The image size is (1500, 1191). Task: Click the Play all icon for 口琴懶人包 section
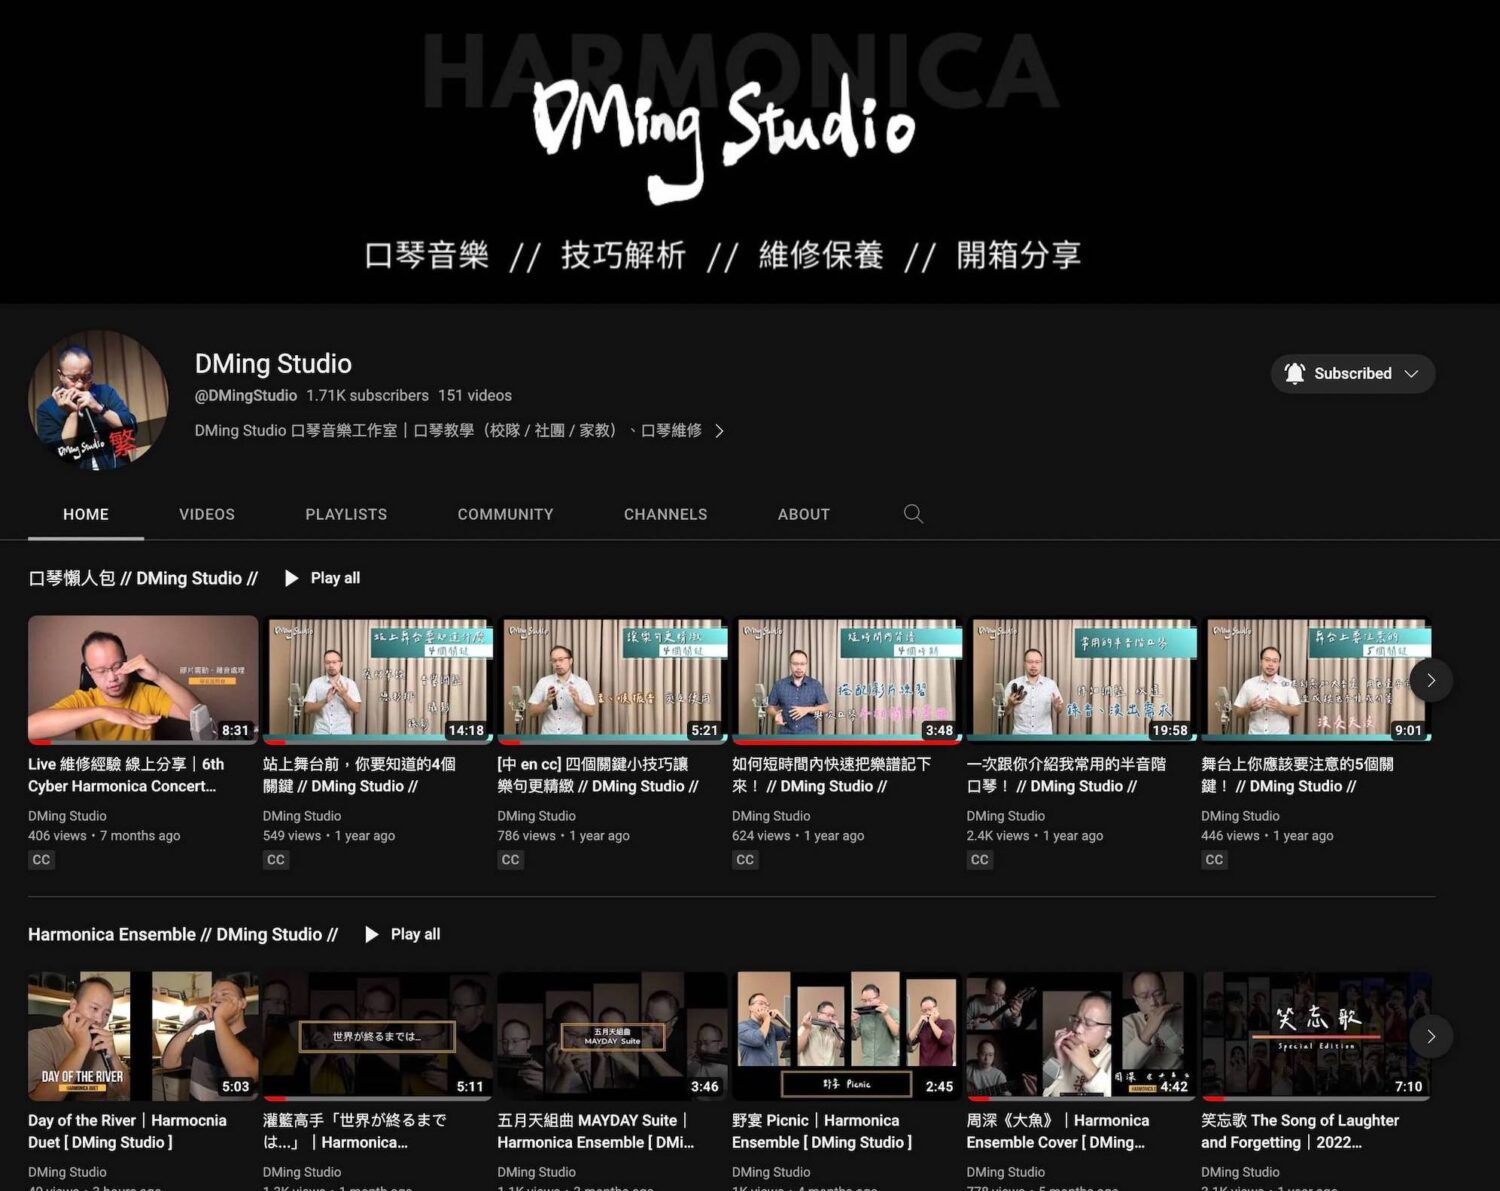point(291,578)
